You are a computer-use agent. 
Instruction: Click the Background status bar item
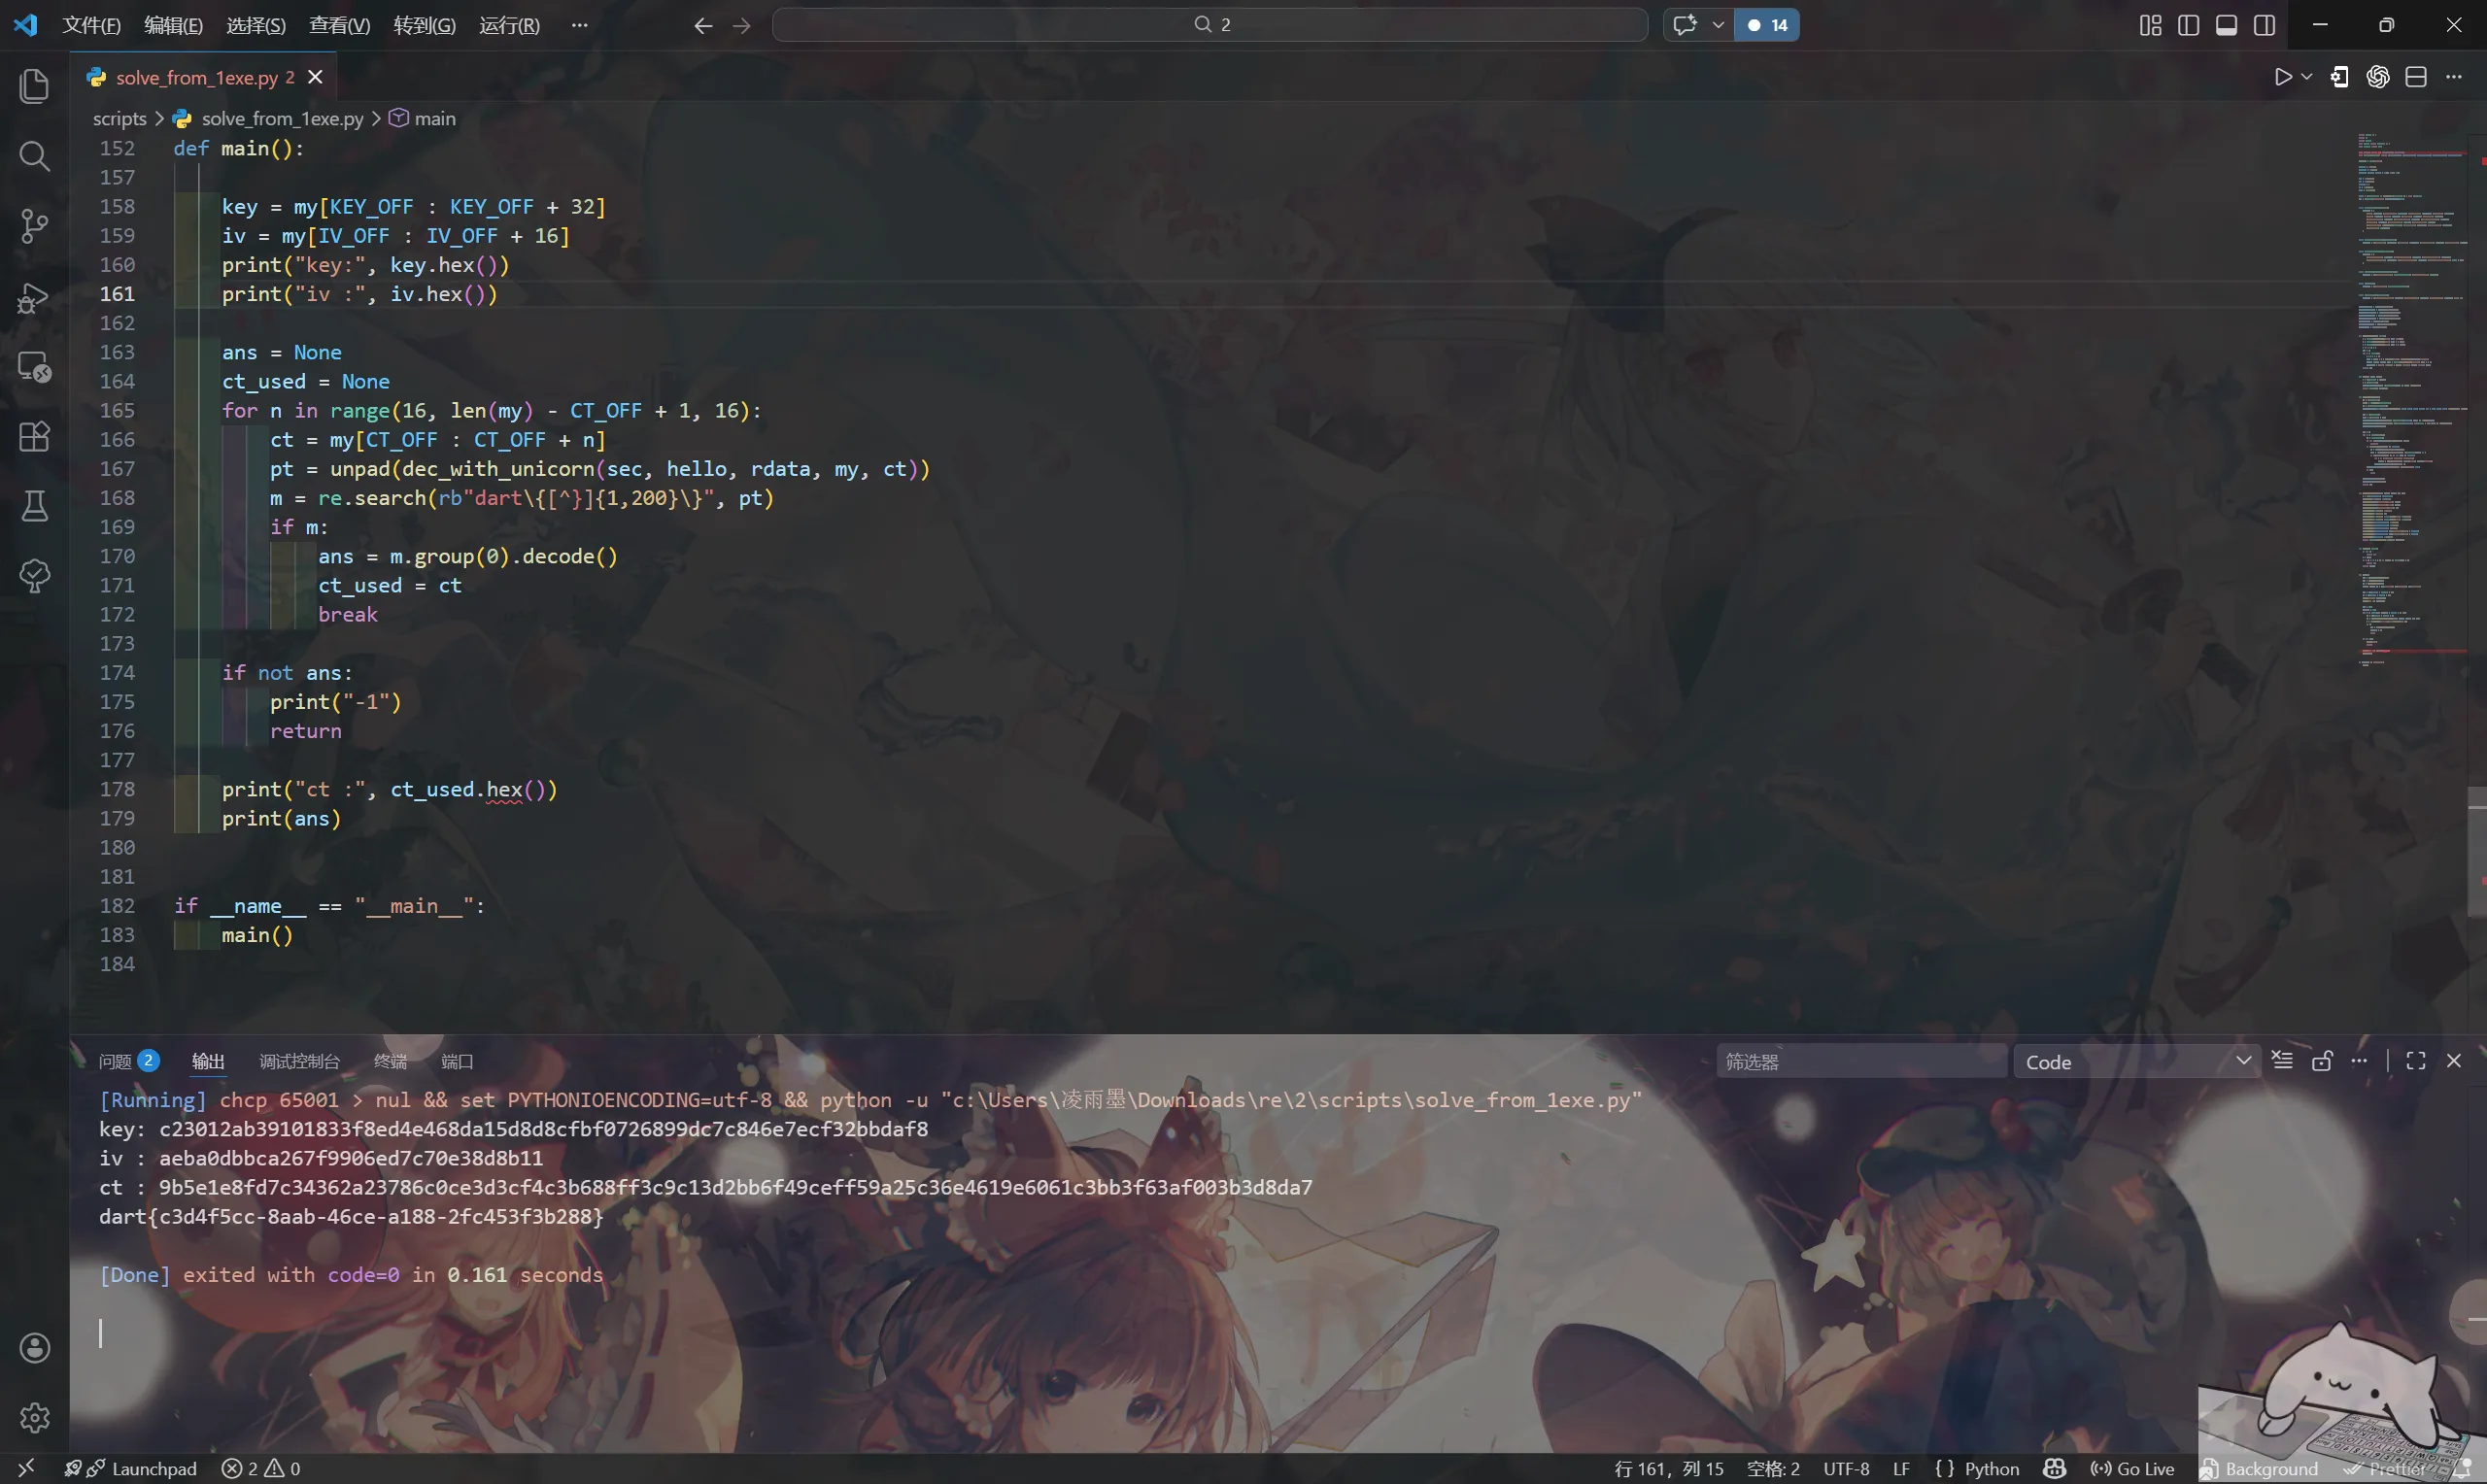point(2261,1468)
